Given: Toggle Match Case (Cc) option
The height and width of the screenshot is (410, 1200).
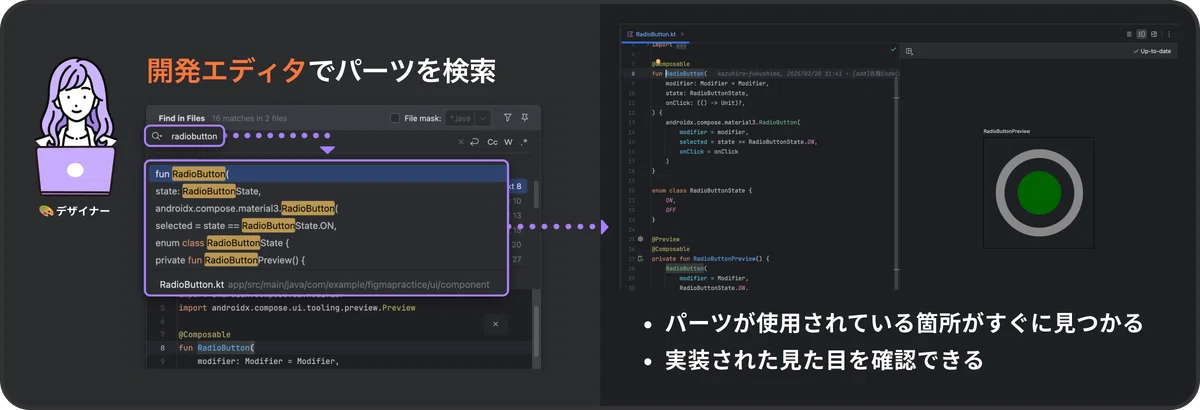Looking at the screenshot, I should (492, 142).
